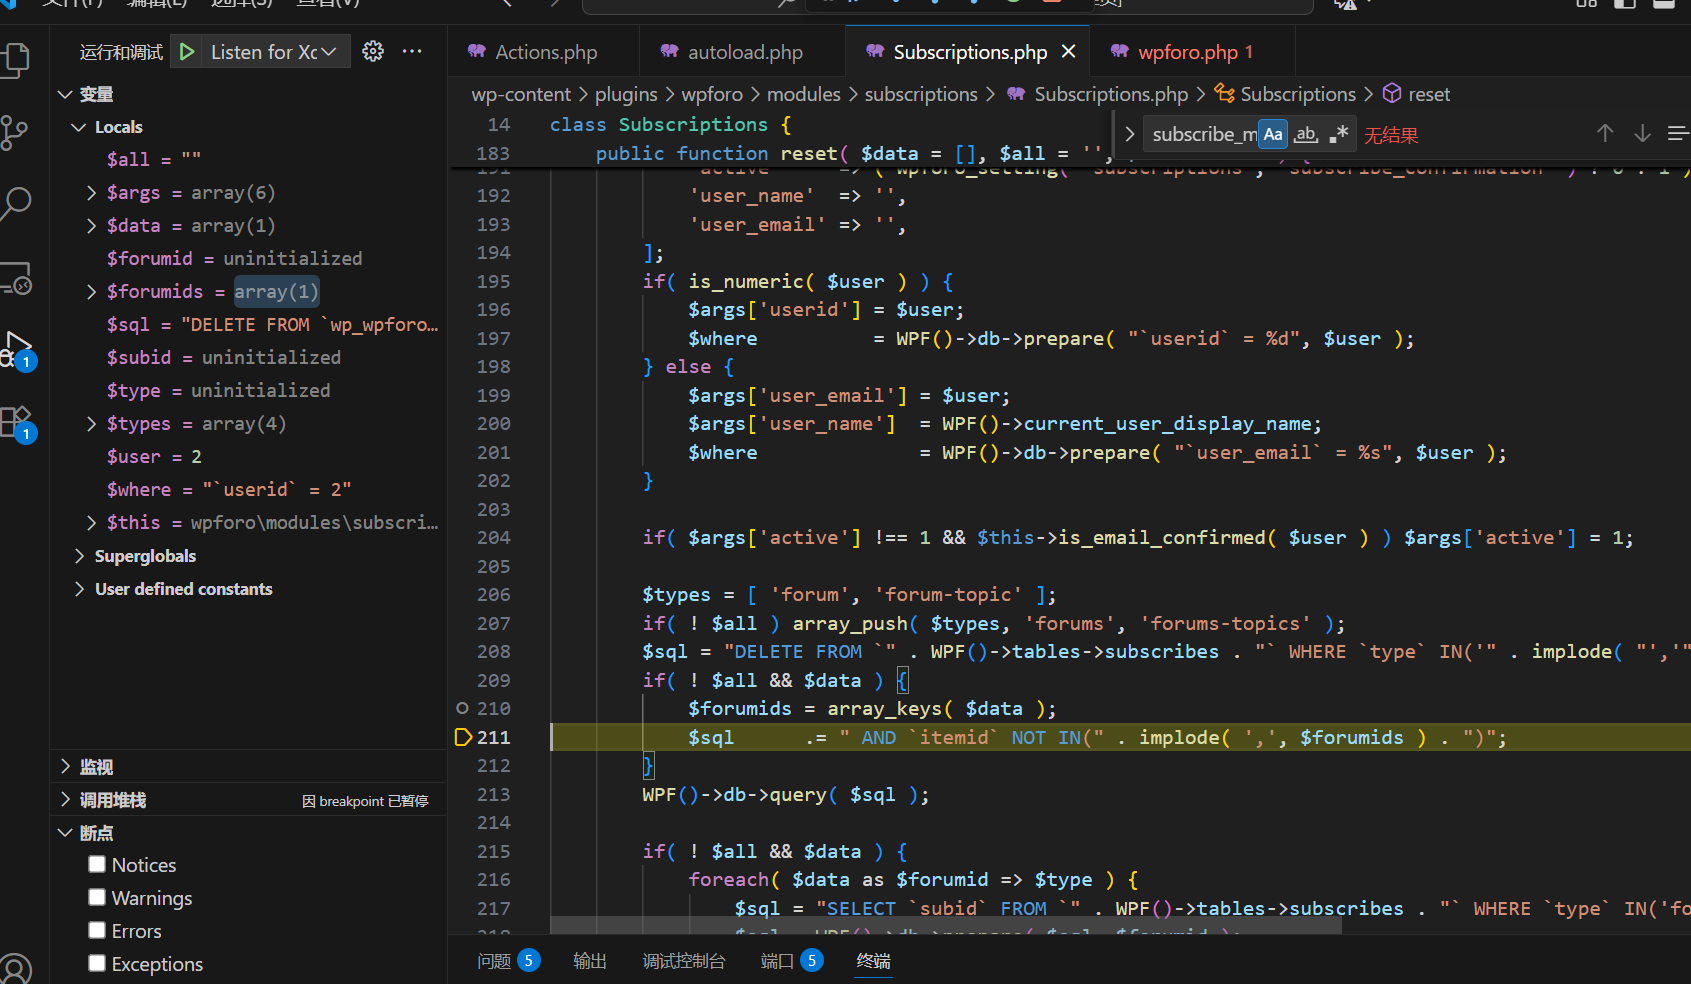Screen dimensions: 1691x984
Task: Click the horizontal scrollbar of editor
Action: coord(945,925)
